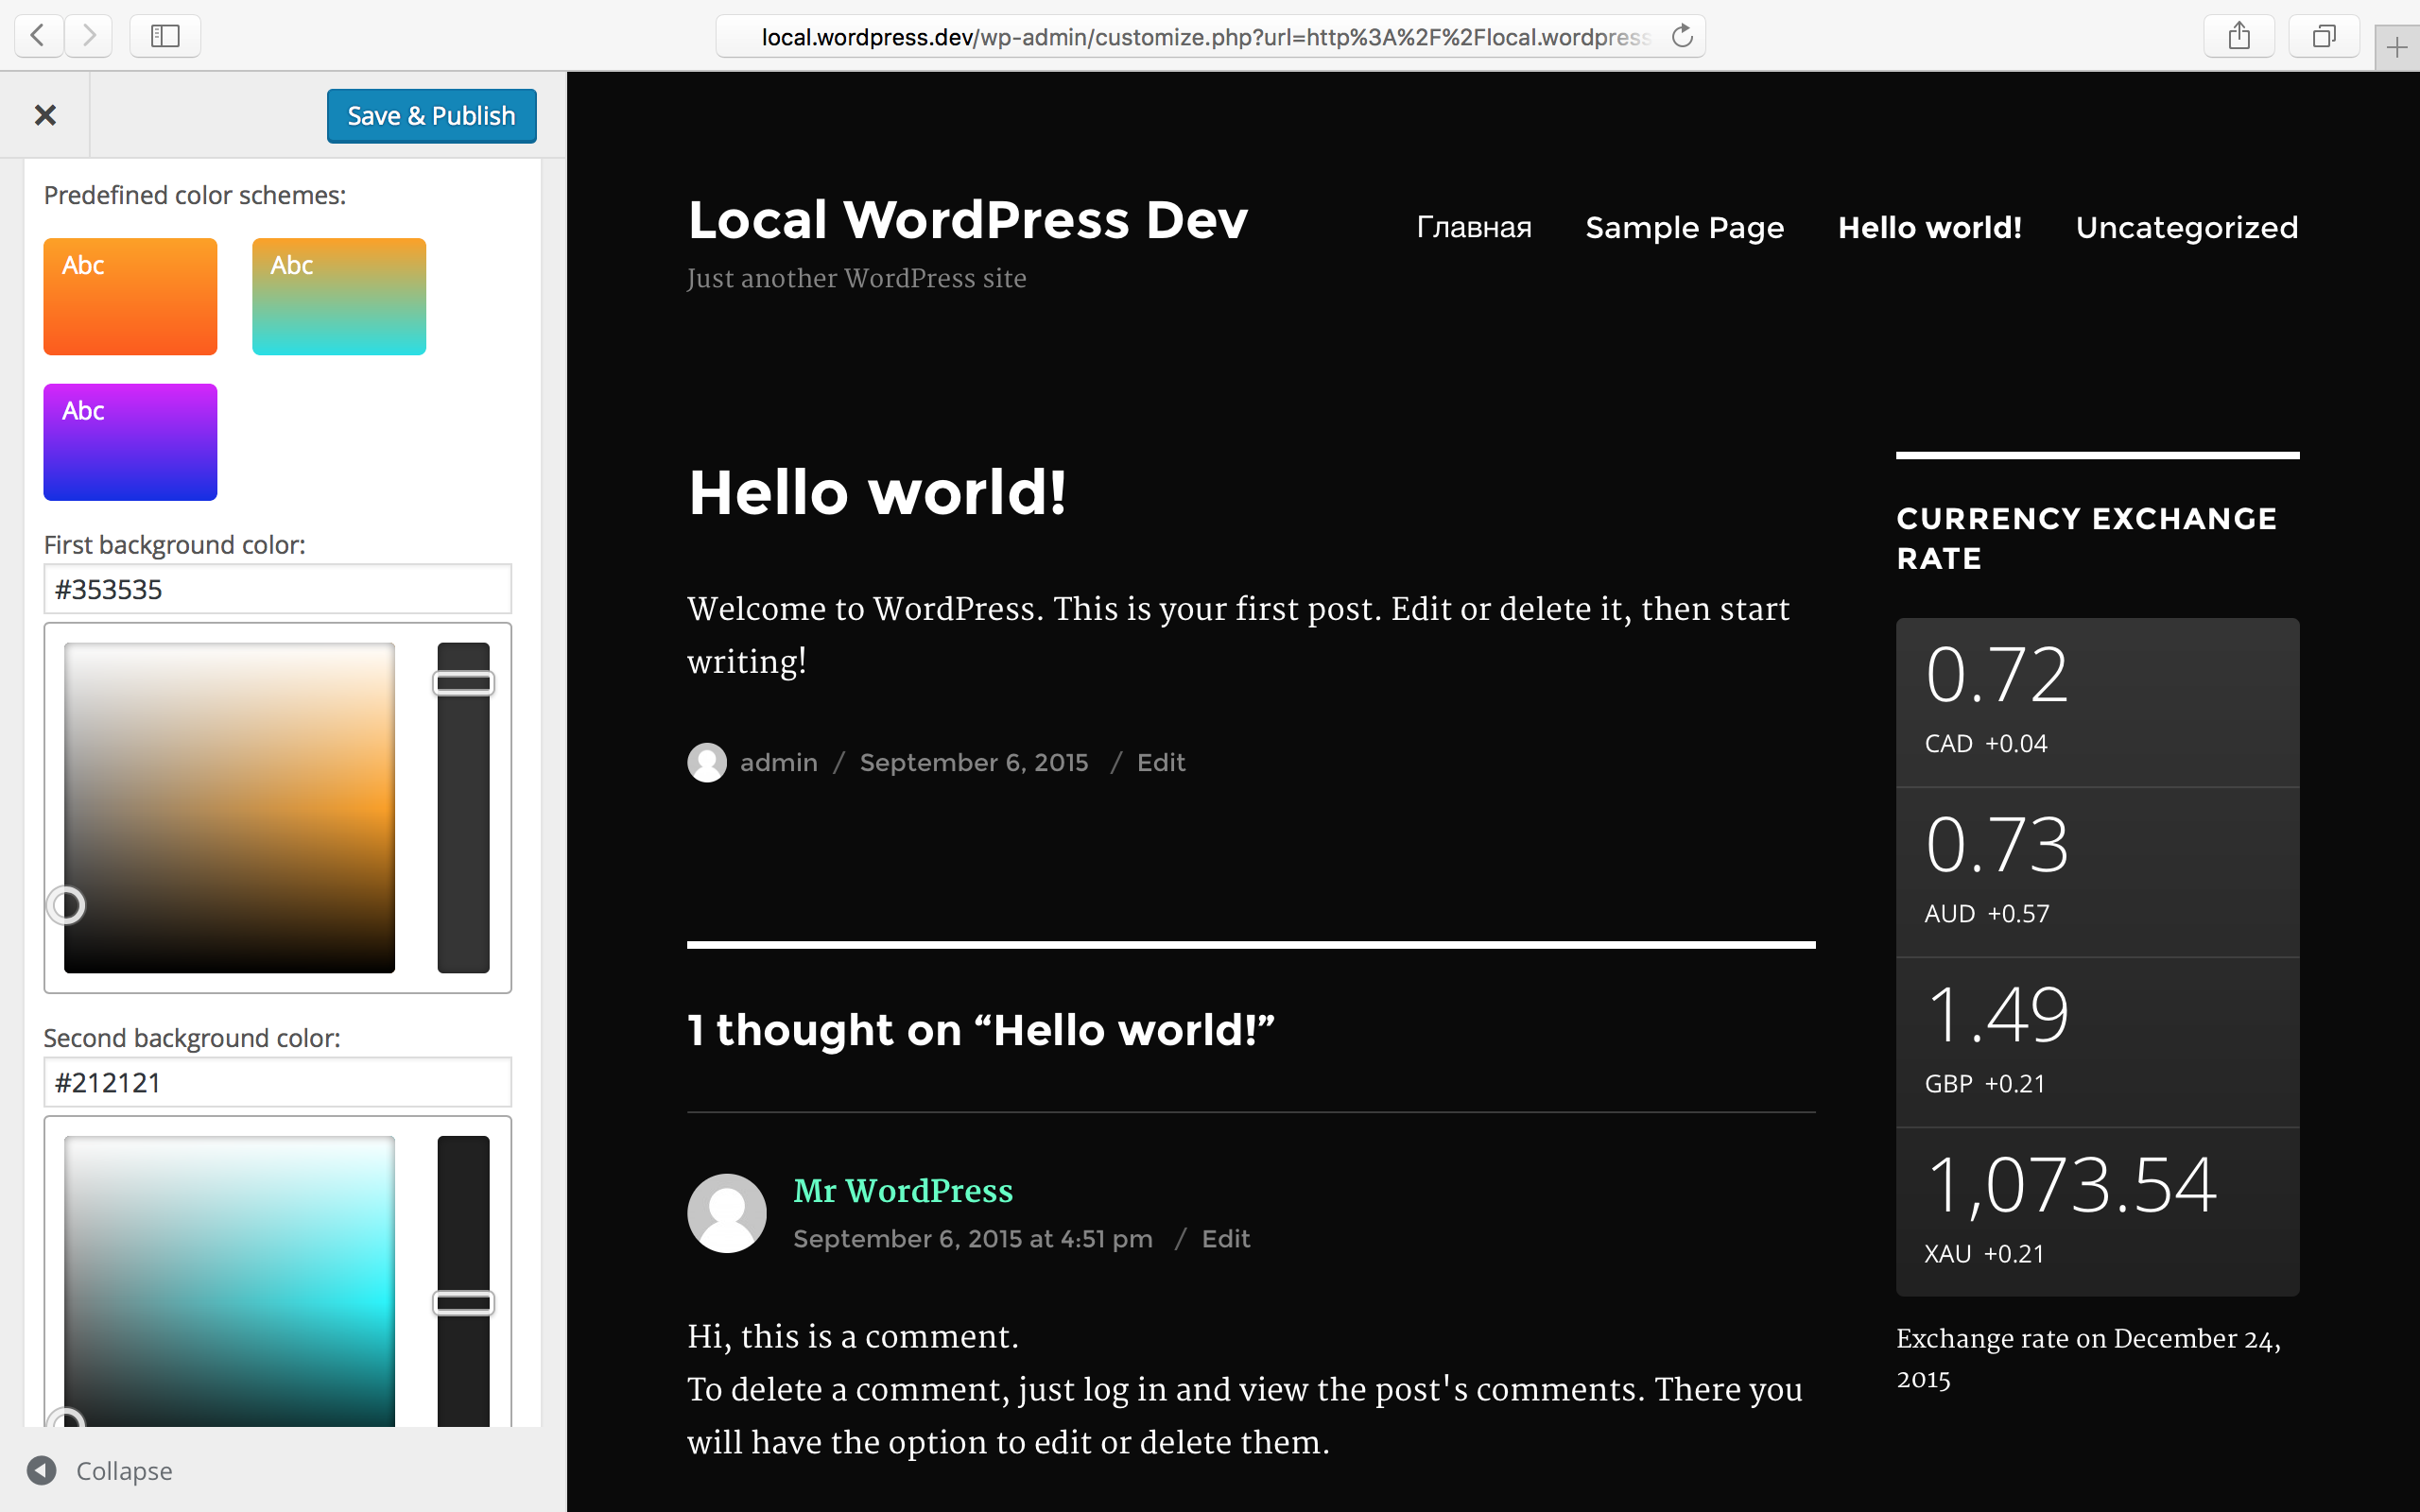The height and width of the screenshot is (1512, 2420).
Task: Click the admin author avatar icon
Action: pos(707,762)
